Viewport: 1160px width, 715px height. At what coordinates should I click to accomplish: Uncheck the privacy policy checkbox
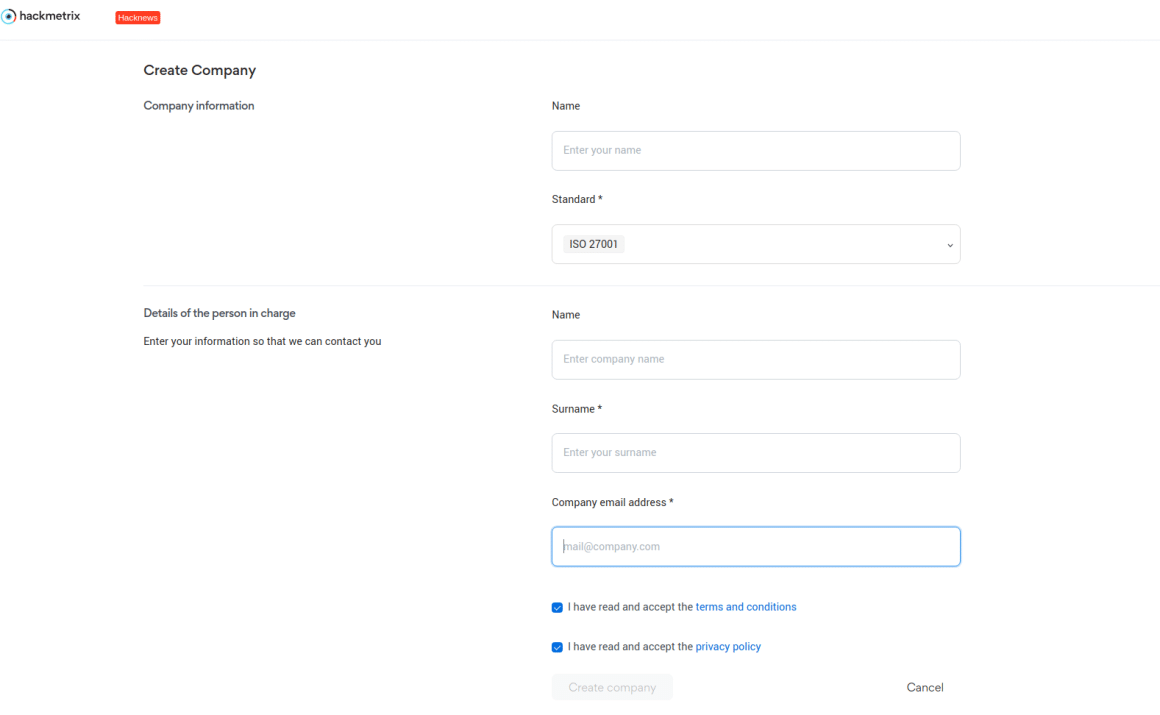[557, 647]
